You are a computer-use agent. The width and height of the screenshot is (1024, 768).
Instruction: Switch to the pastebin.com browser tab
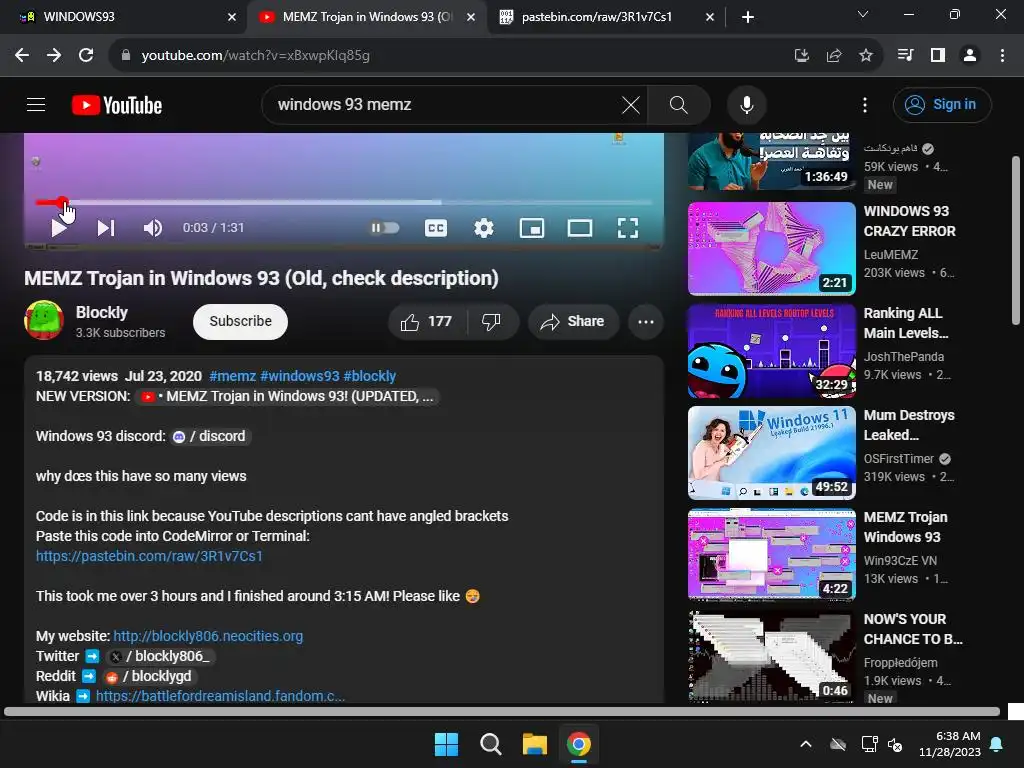pyautogui.click(x=605, y=17)
